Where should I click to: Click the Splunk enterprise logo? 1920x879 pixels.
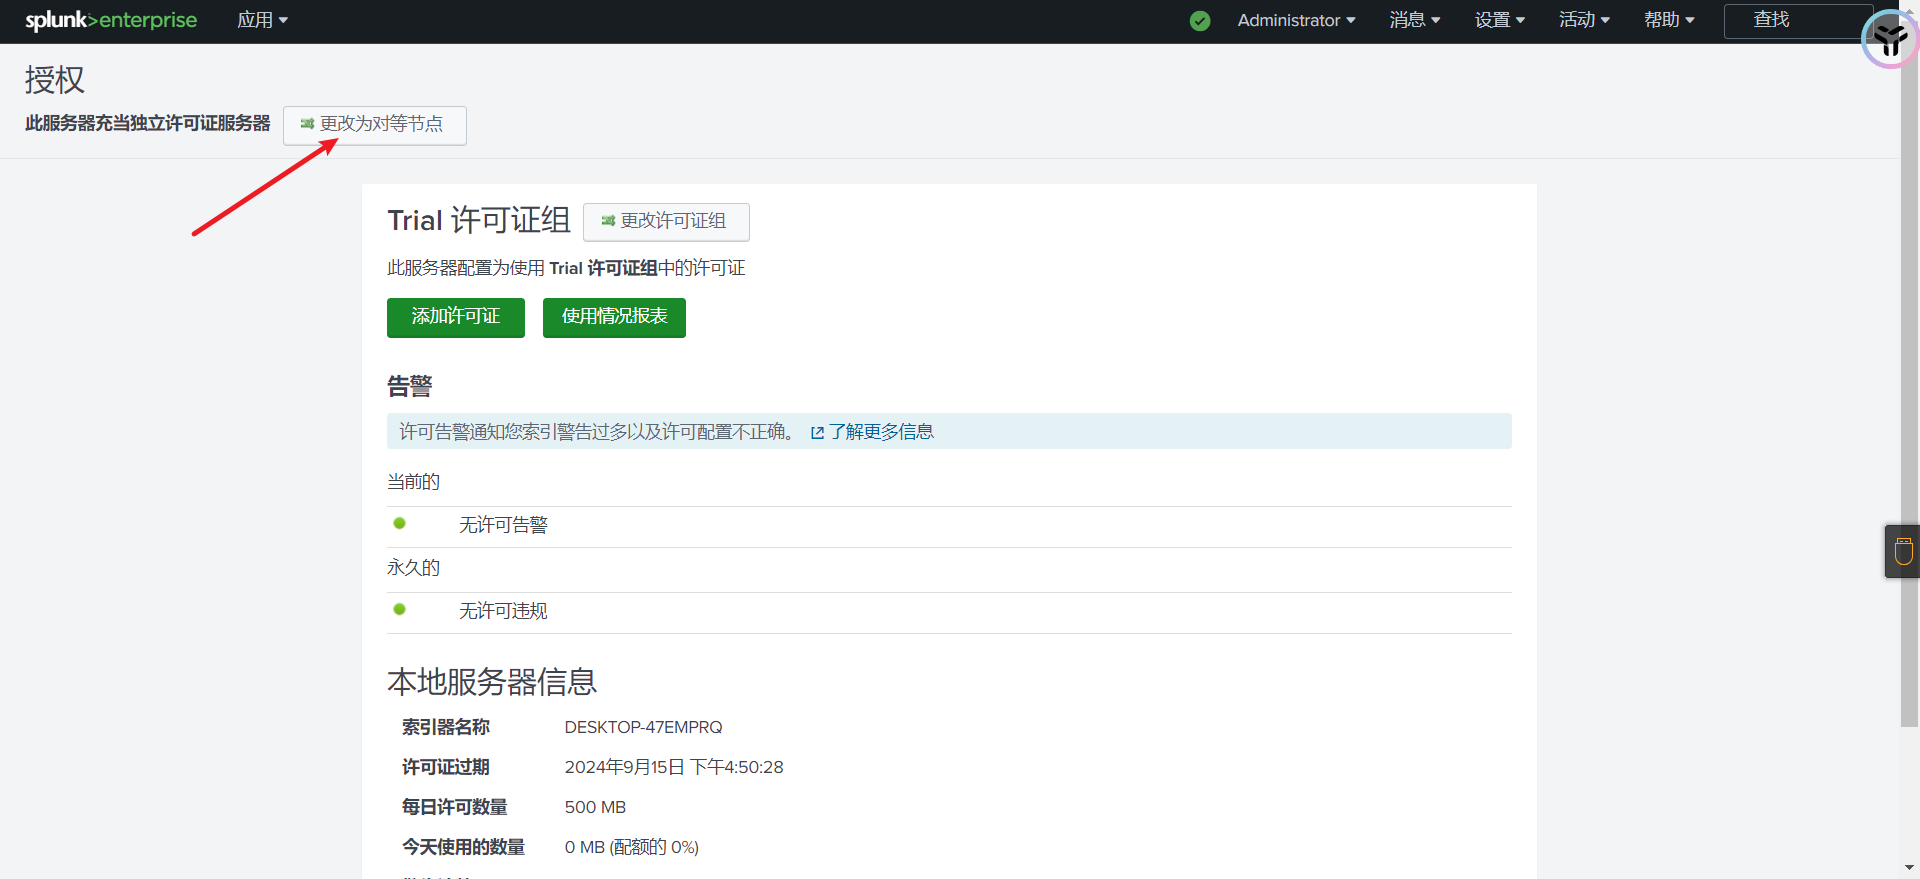tap(111, 20)
